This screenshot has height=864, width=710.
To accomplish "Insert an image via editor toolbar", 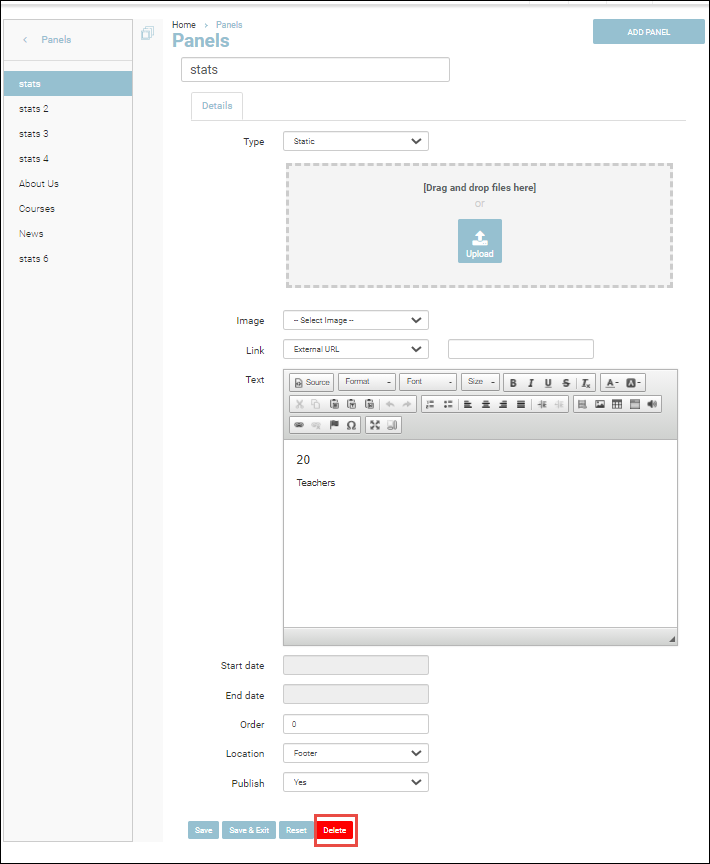I will coord(600,404).
